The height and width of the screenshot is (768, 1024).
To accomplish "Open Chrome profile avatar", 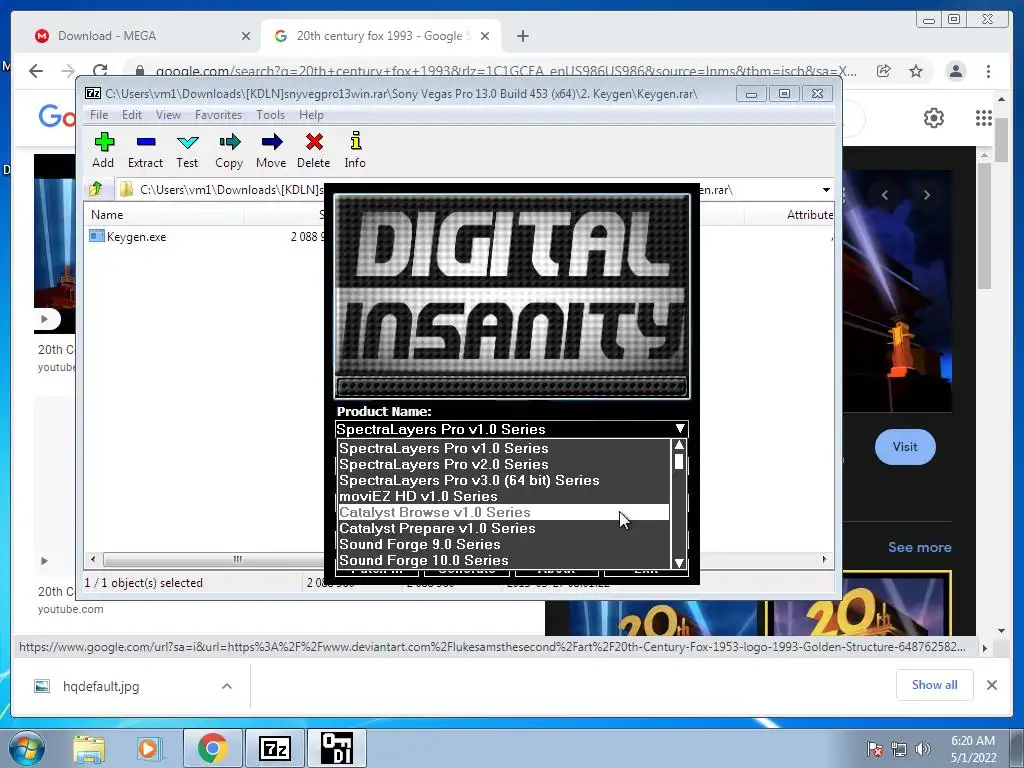I will 955,71.
